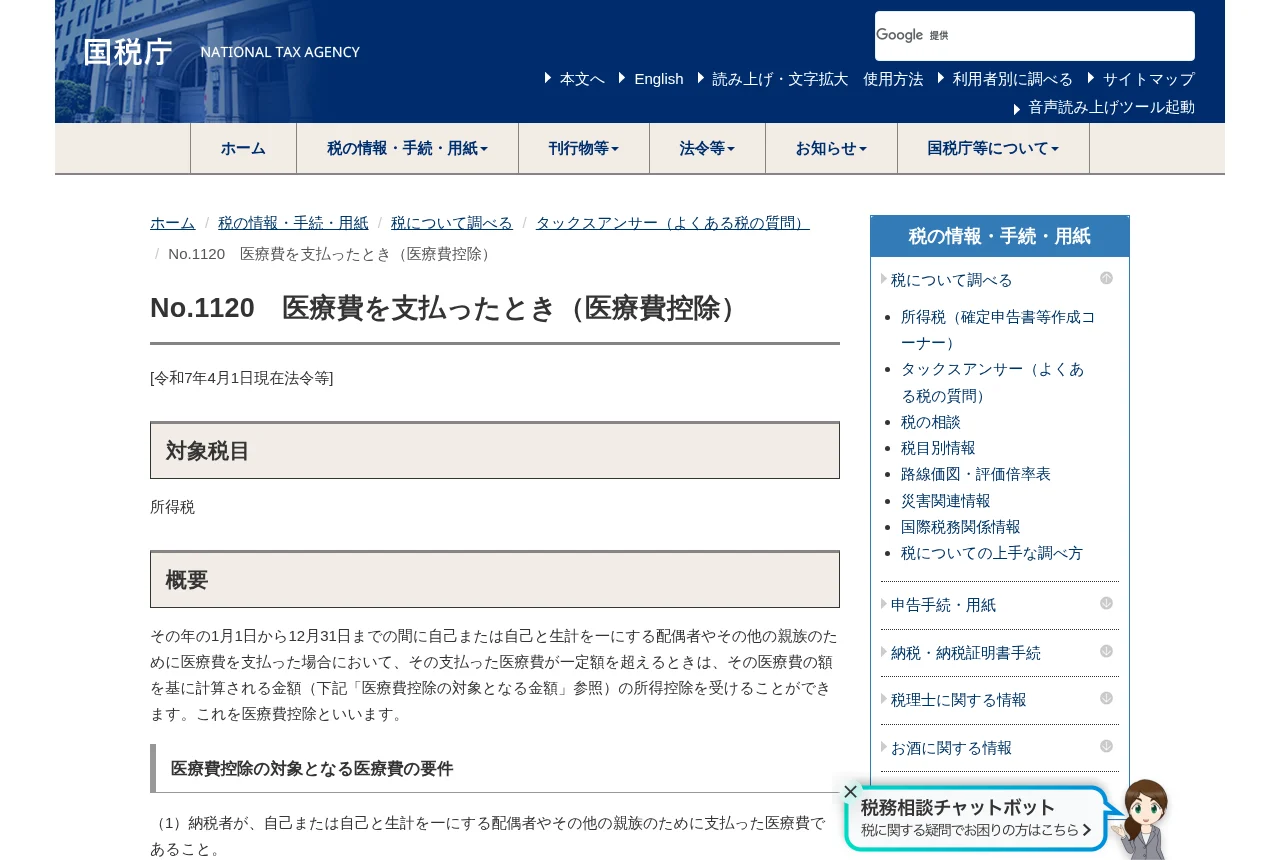Open 税の相談 sidebar link
Screen dimensions: 1280x860
931,422
